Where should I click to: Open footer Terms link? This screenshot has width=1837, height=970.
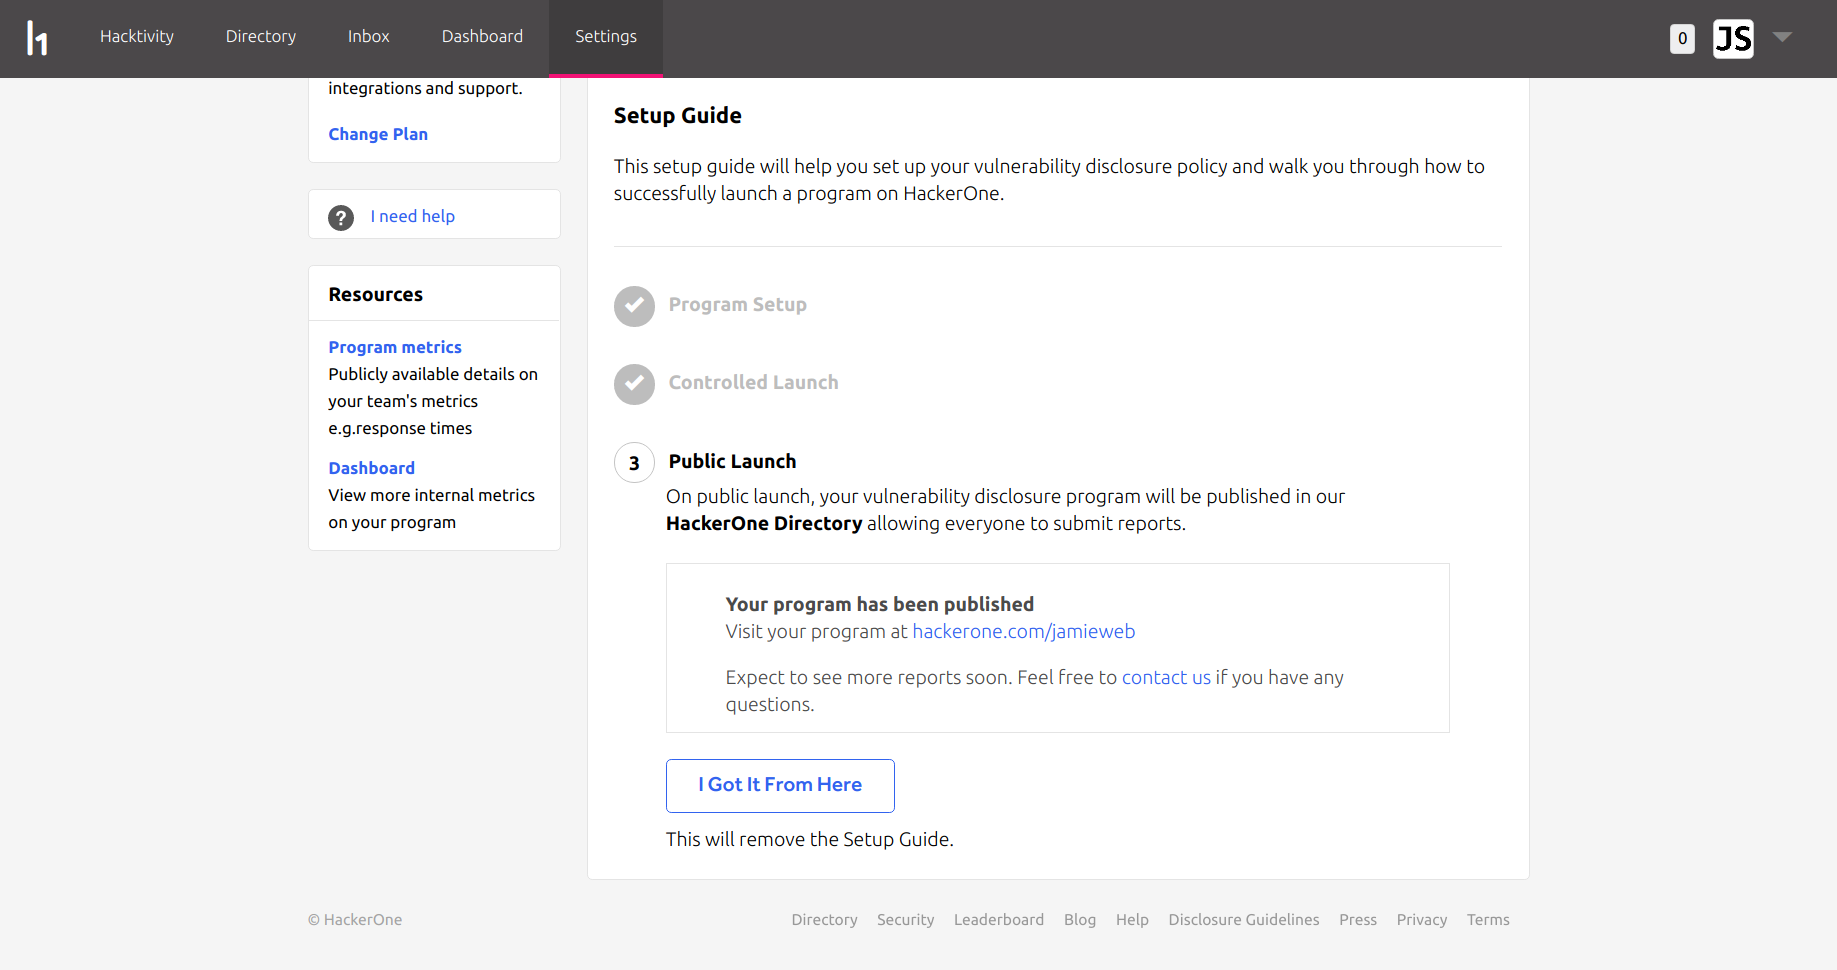(x=1488, y=920)
